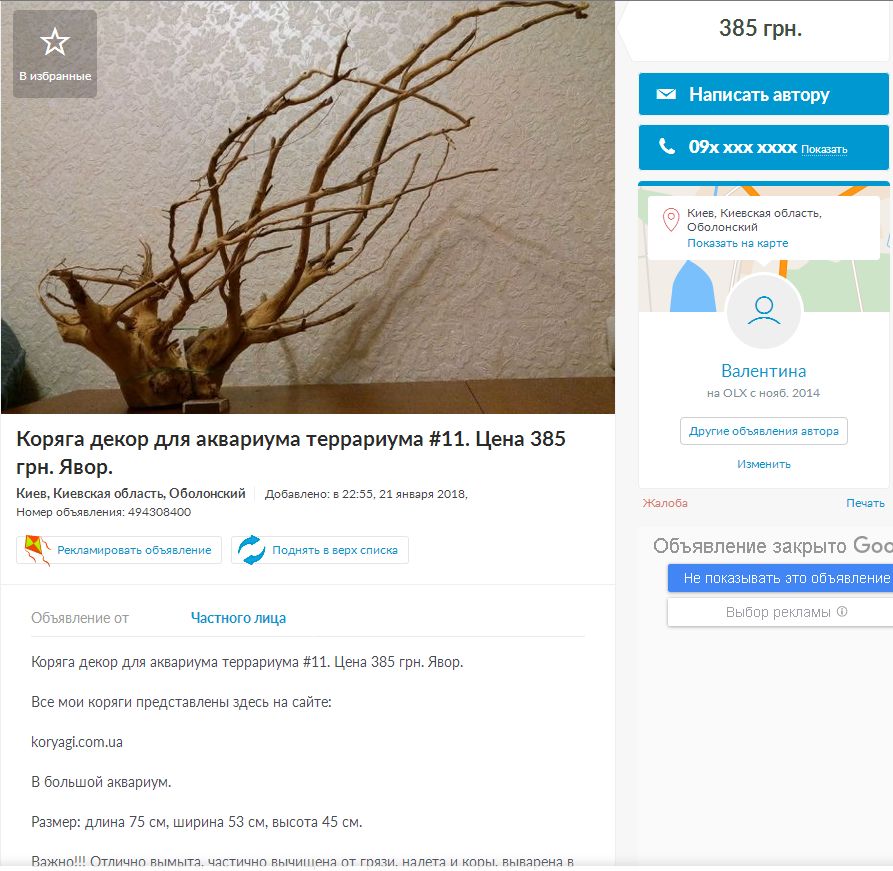This screenshot has height=871, width=893.
Task: Click the circular arrows refresh icon
Action: point(251,550)
